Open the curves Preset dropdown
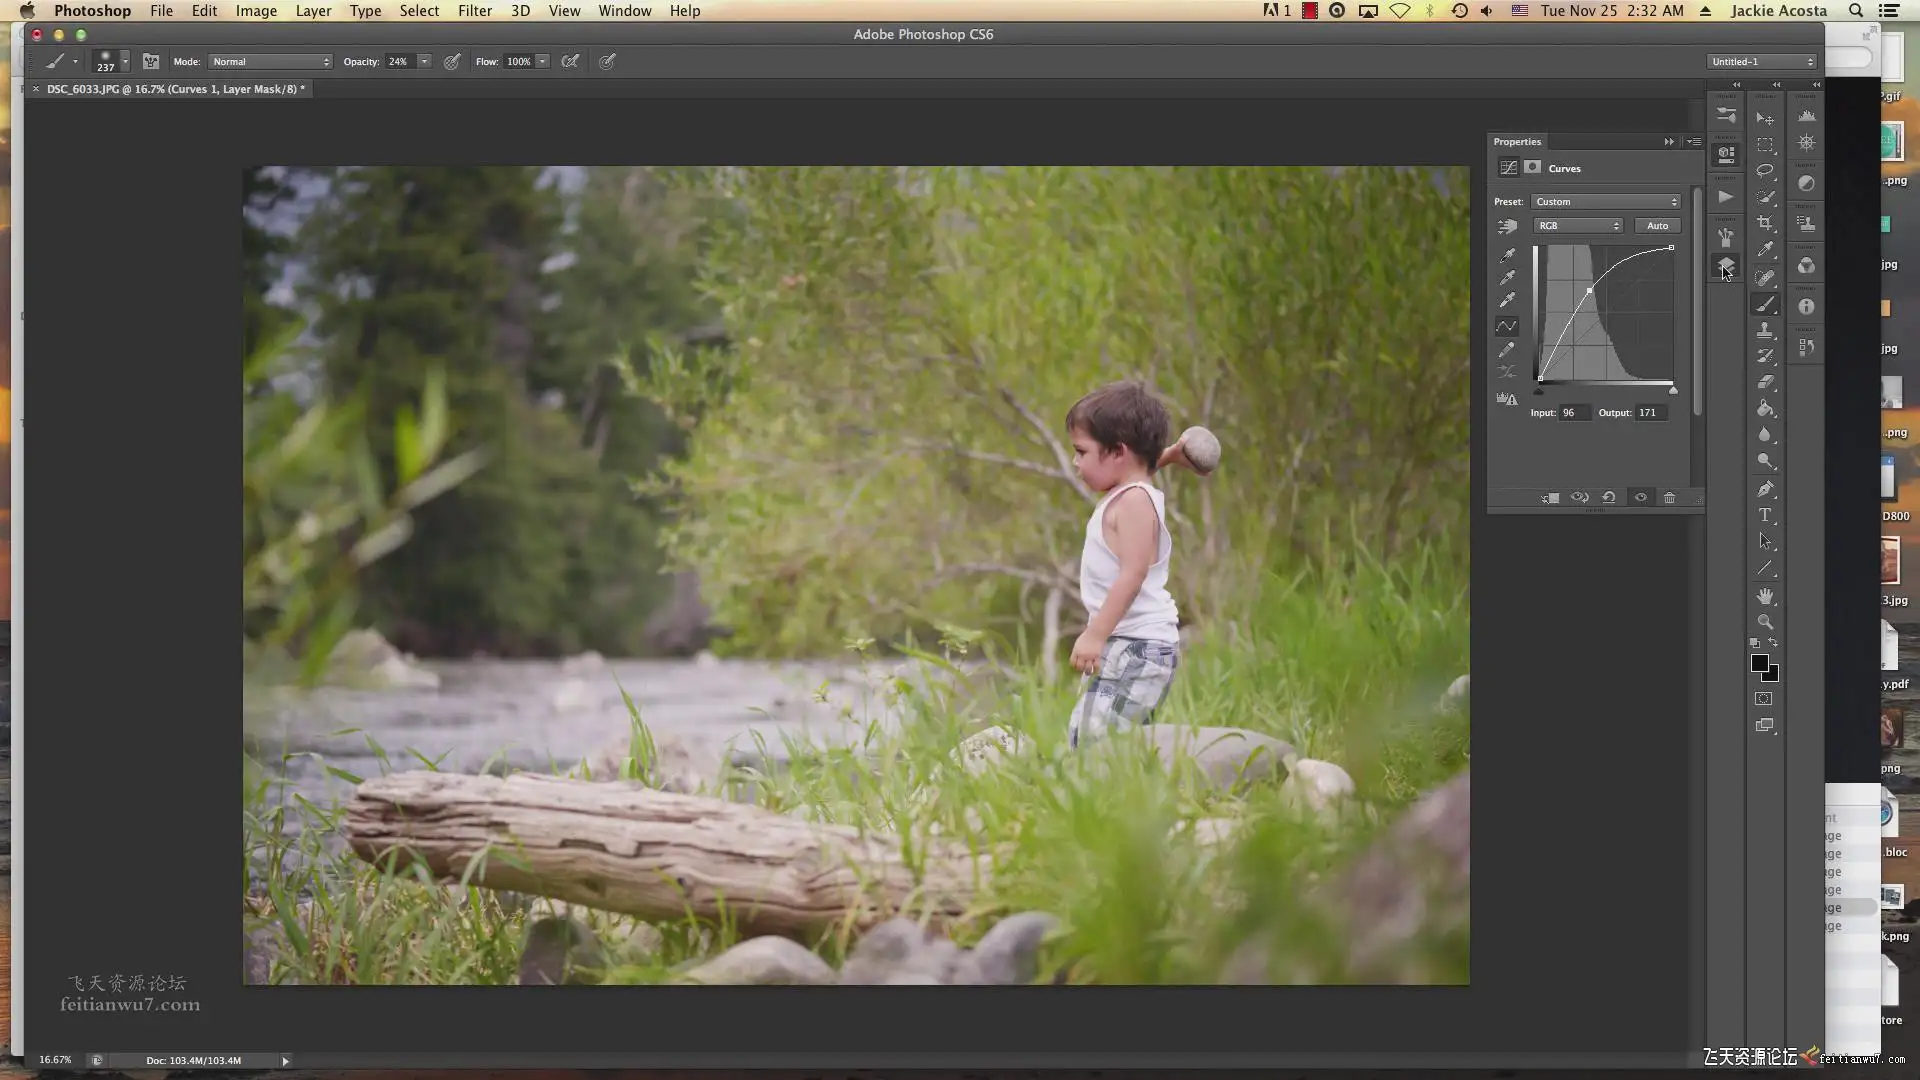 click(1605, 202)
